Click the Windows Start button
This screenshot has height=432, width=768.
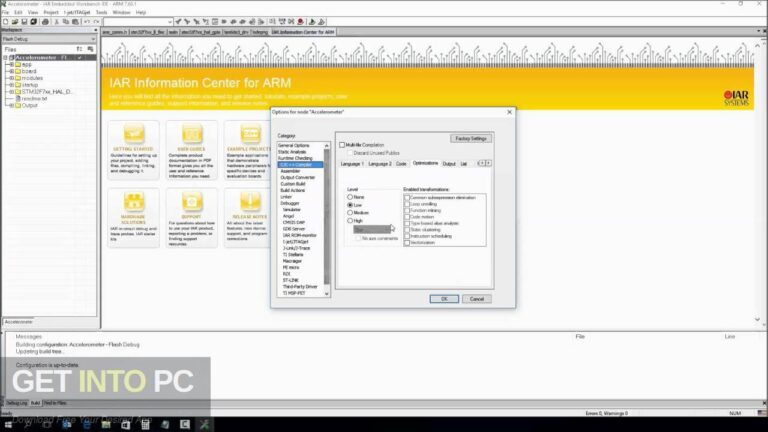8,425
